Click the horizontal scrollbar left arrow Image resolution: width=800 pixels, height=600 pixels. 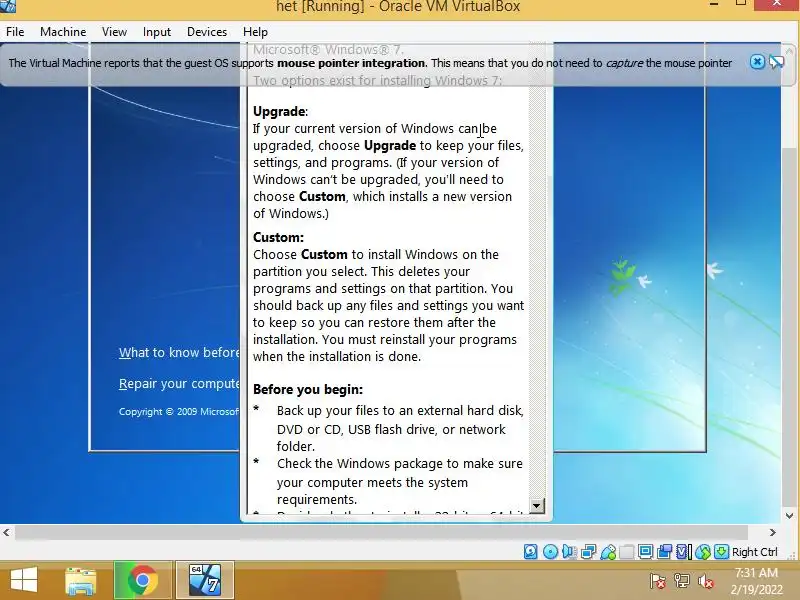[x=6, y=533]
